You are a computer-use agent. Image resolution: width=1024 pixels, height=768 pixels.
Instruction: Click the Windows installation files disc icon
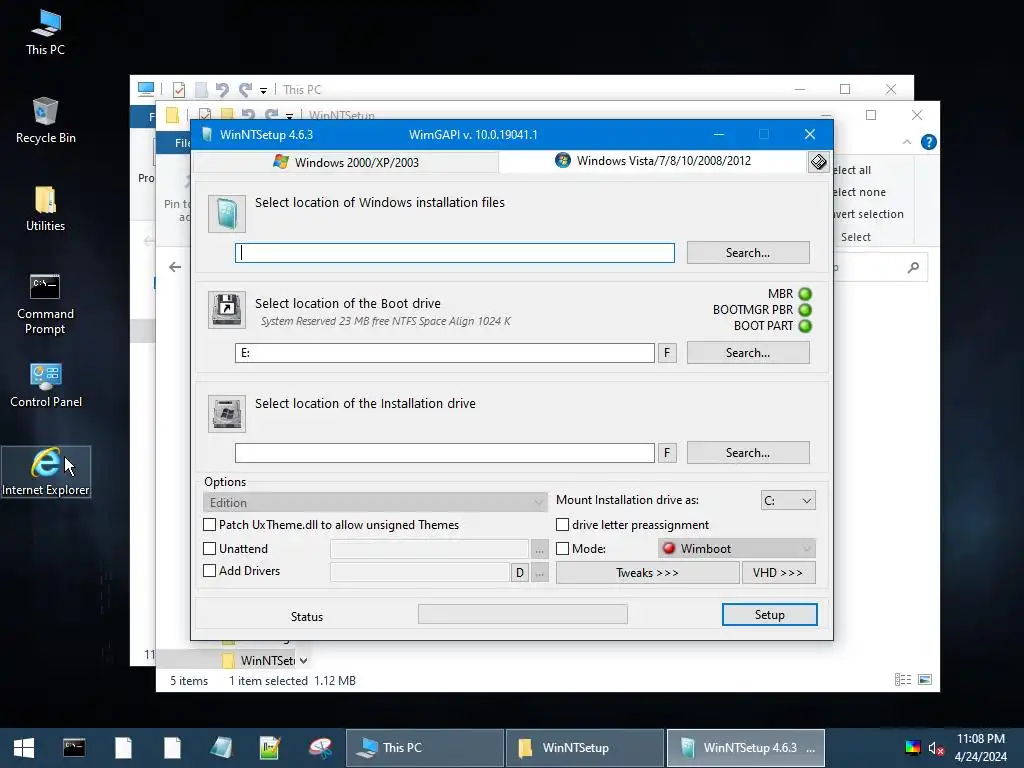tap(227, 214)
